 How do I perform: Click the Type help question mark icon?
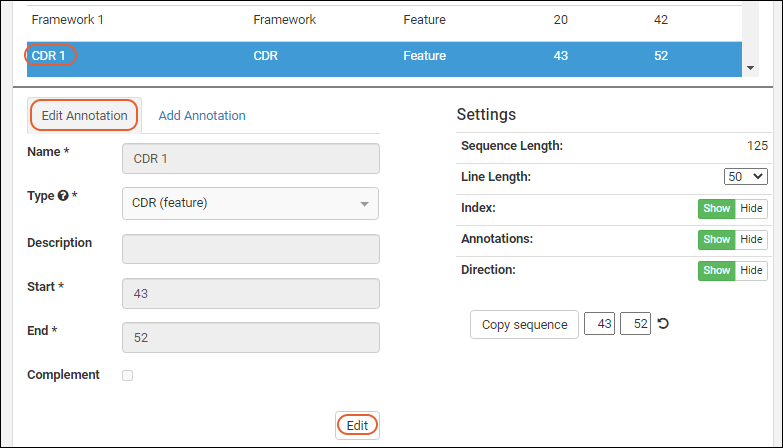63,196
